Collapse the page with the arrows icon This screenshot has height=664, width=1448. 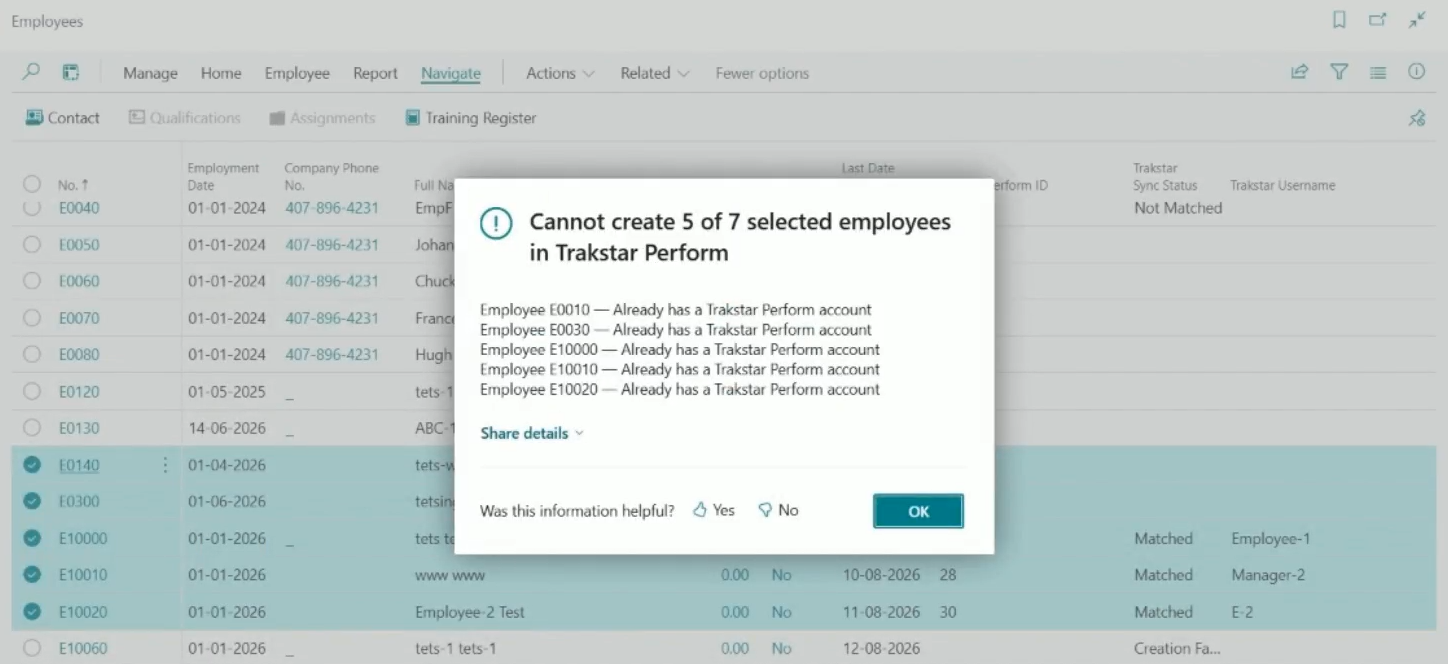(x=1417, y=20)
